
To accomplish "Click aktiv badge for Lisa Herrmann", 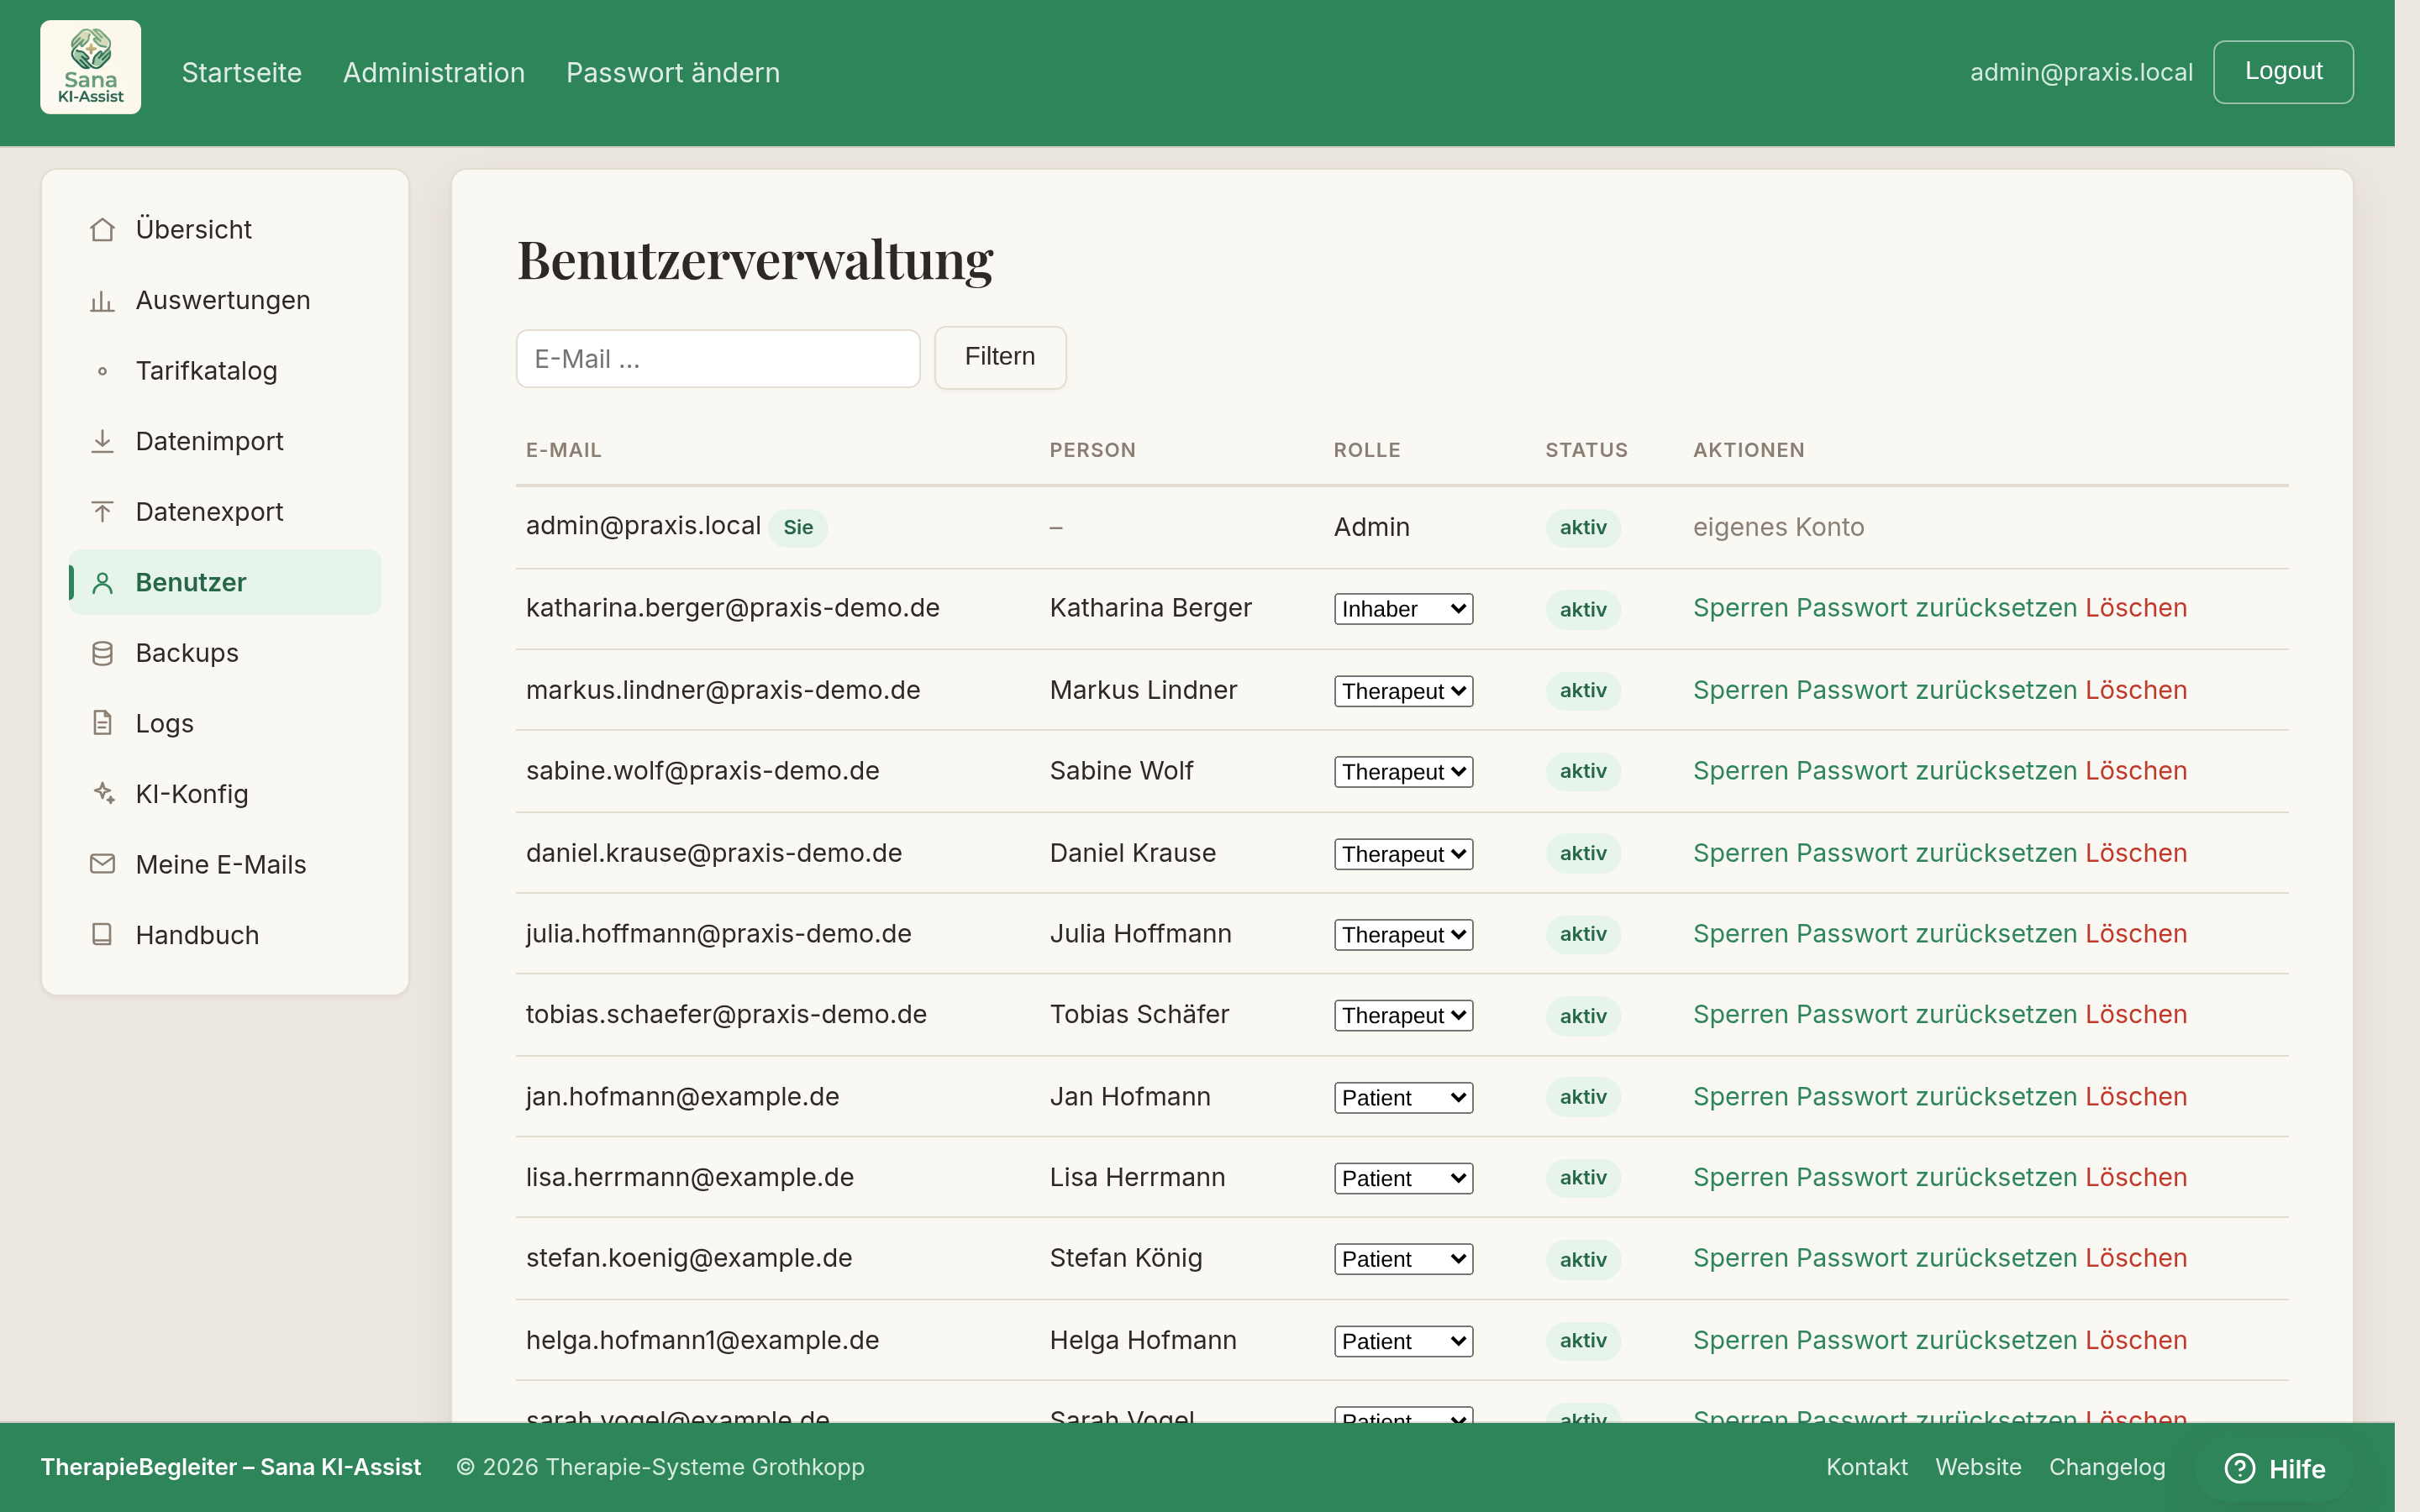I will coord(1583,1178).
